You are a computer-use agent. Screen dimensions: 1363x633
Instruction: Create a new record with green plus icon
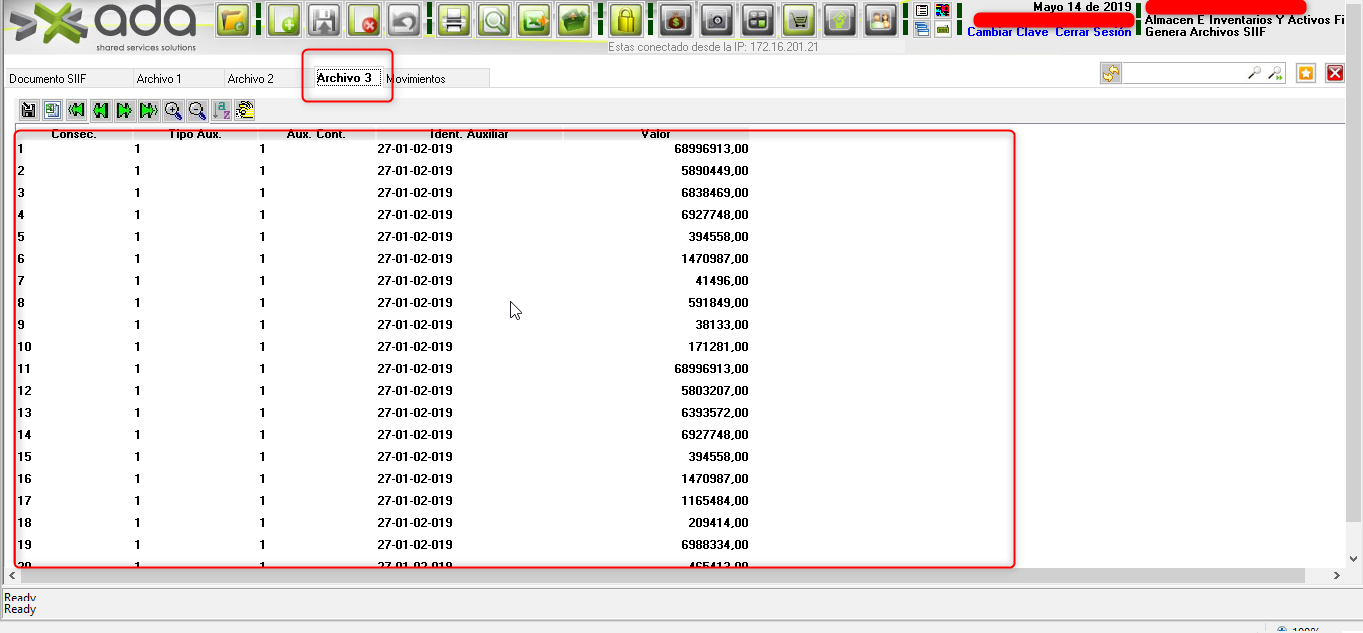pyautogui.click(x=284, y=20)
